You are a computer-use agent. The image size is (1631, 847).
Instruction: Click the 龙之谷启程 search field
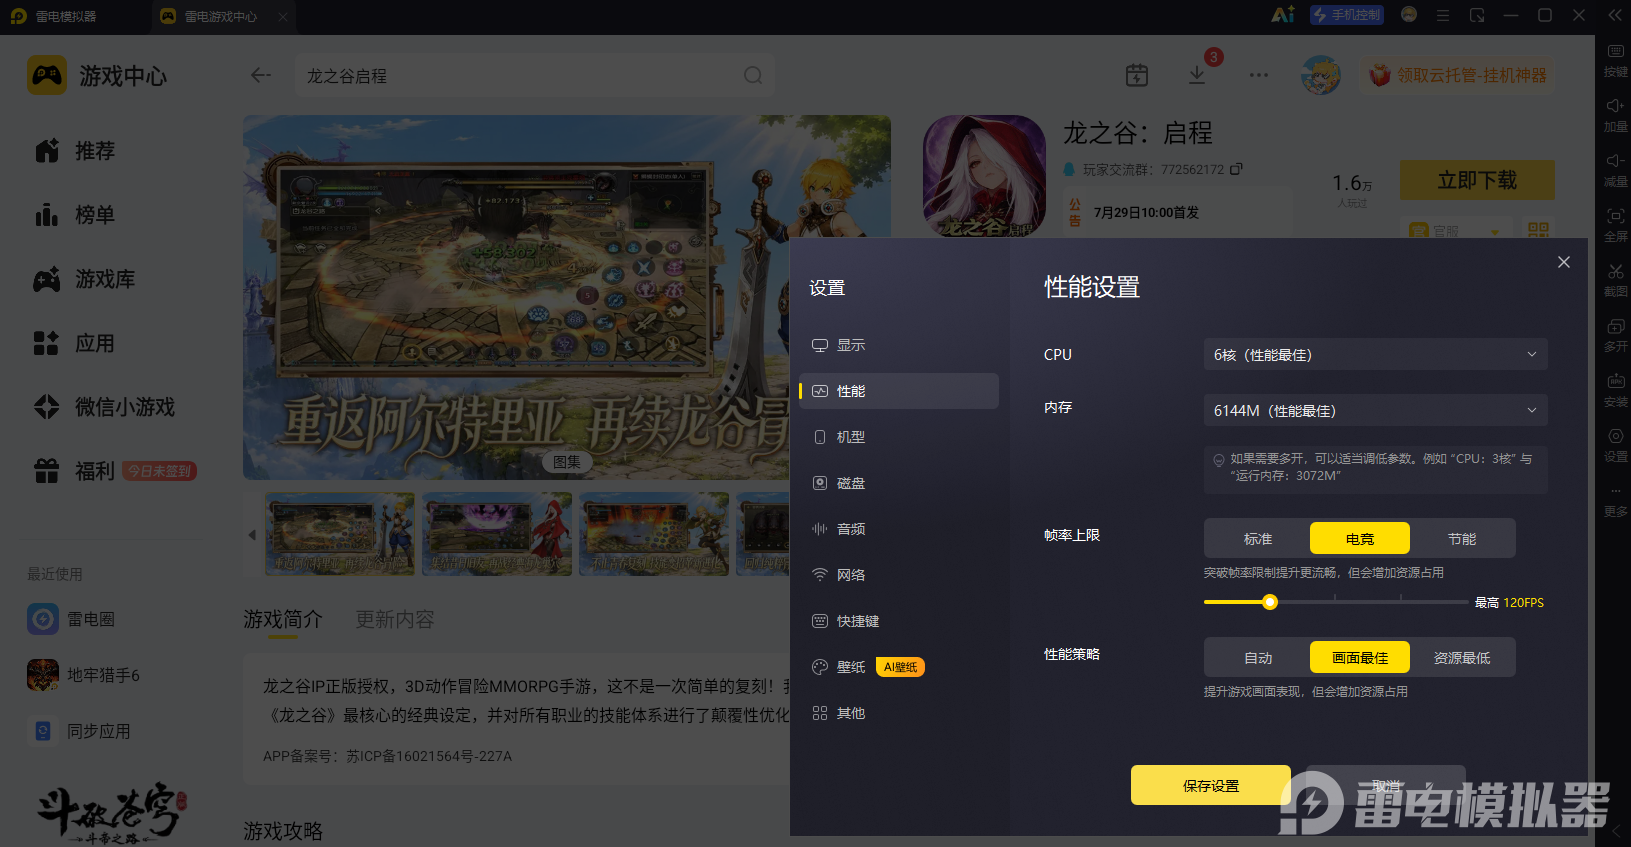pyautogui.click(x=534, y=75)
